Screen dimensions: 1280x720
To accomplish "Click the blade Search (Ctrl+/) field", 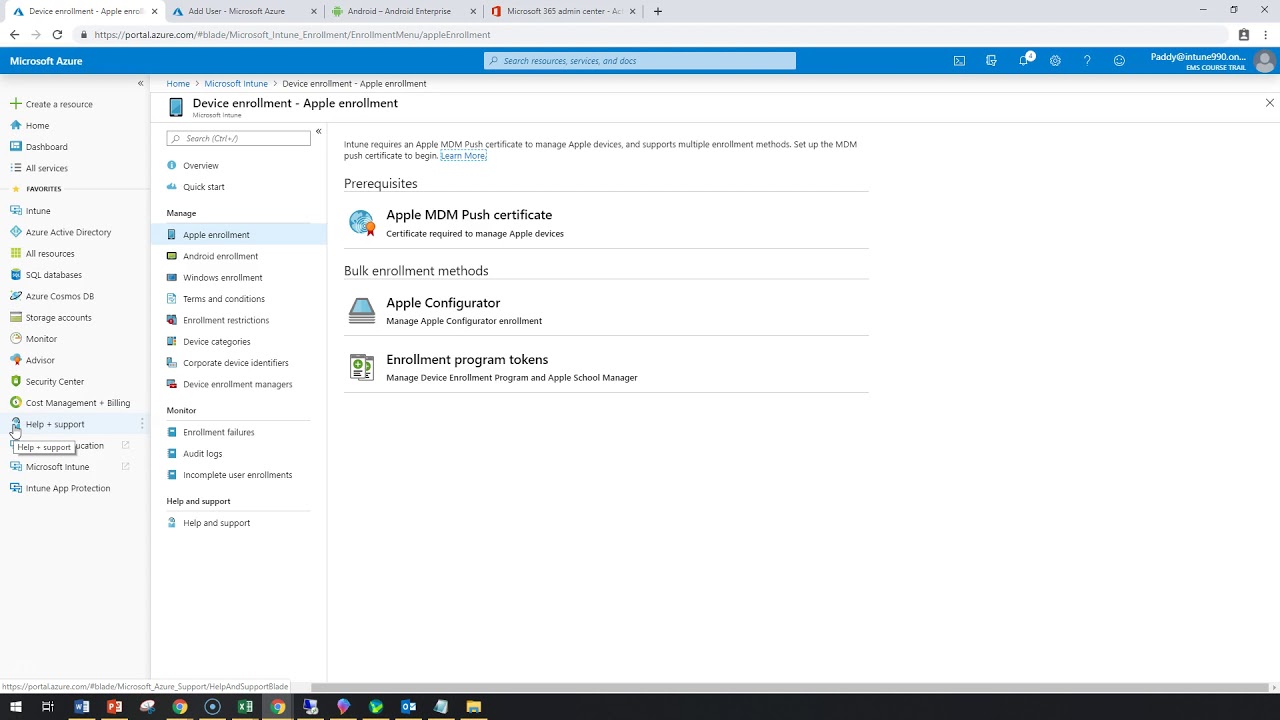I will point(238,139).
